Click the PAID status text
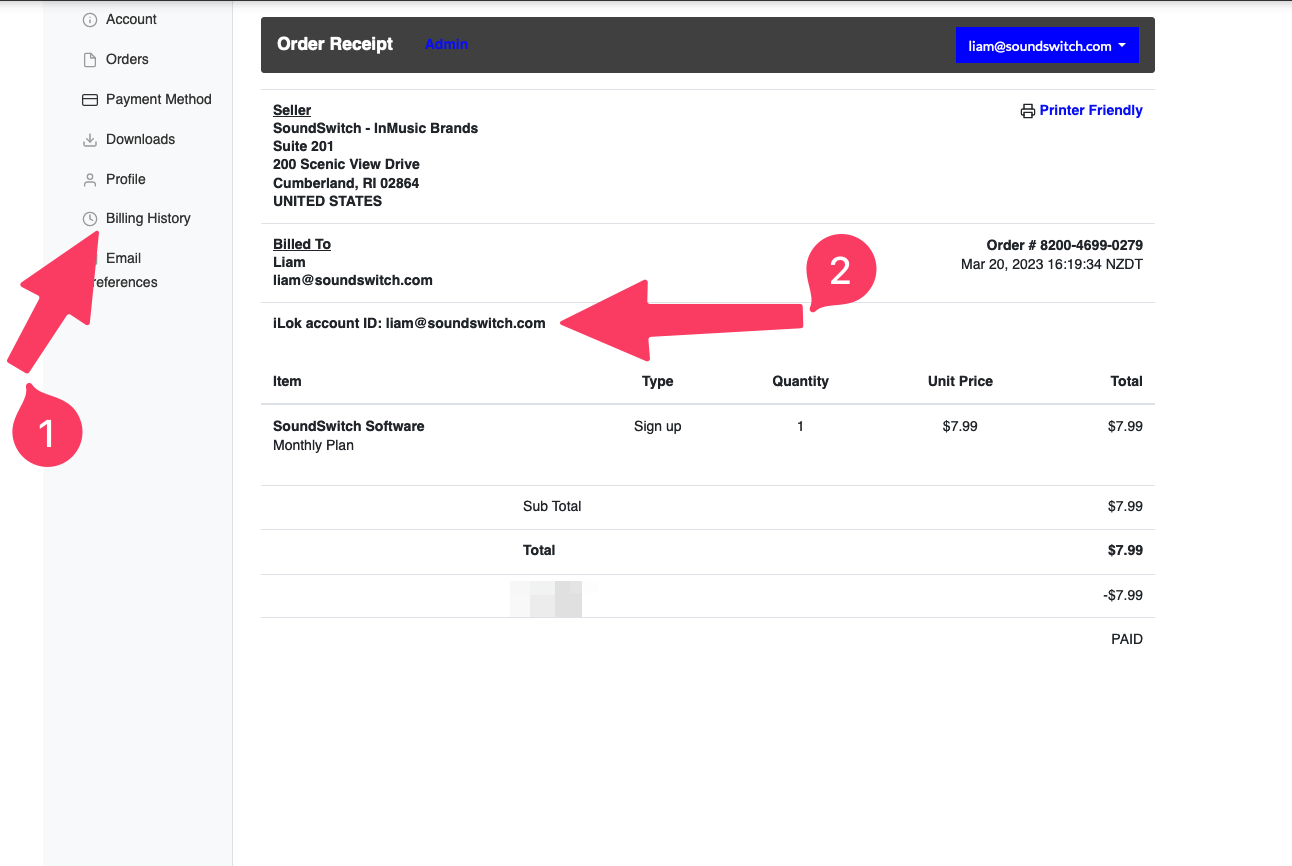1292x866 pixels. [1127, 639]
